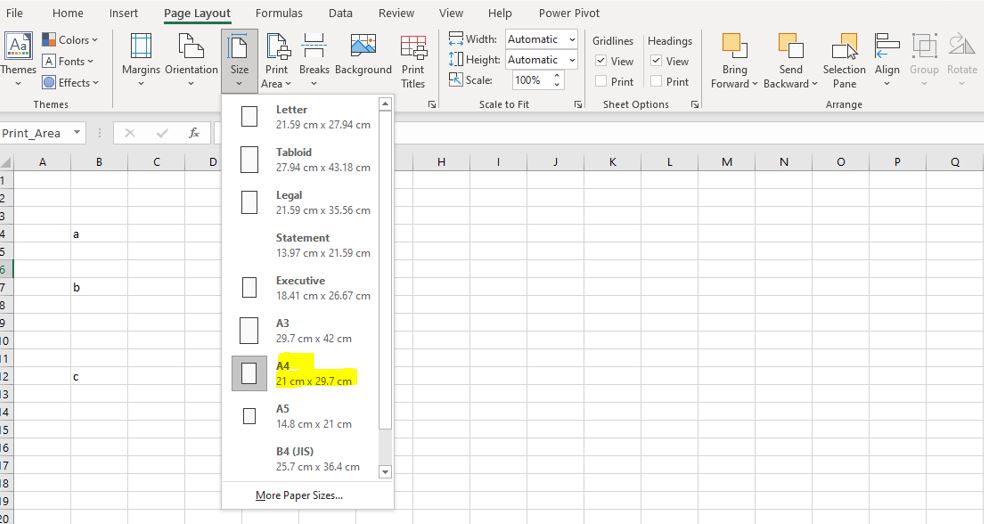Select highlighted A4 paper size

pyautogui.click(x=301, y=373)
